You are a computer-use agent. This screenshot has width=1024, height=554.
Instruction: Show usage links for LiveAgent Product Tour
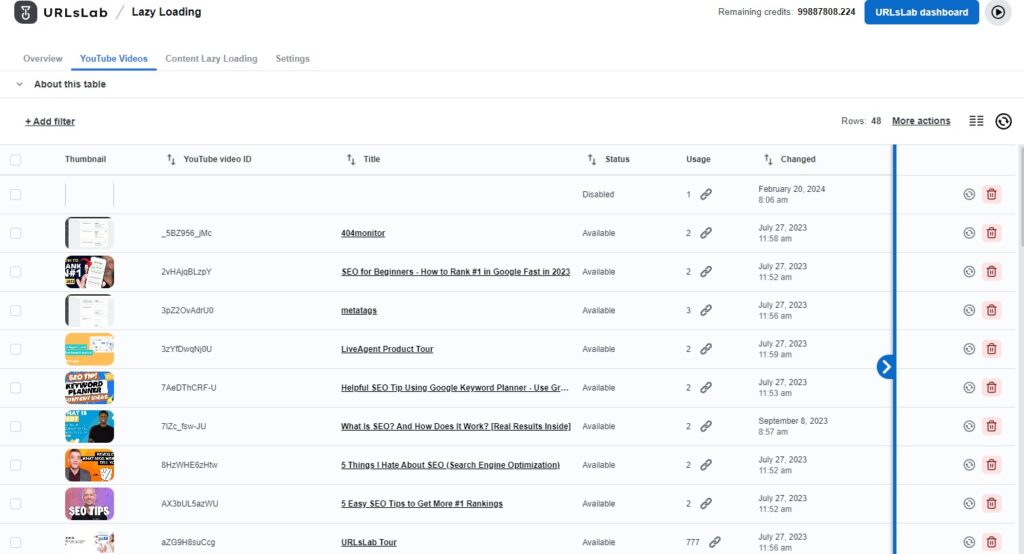click(706, 349)
